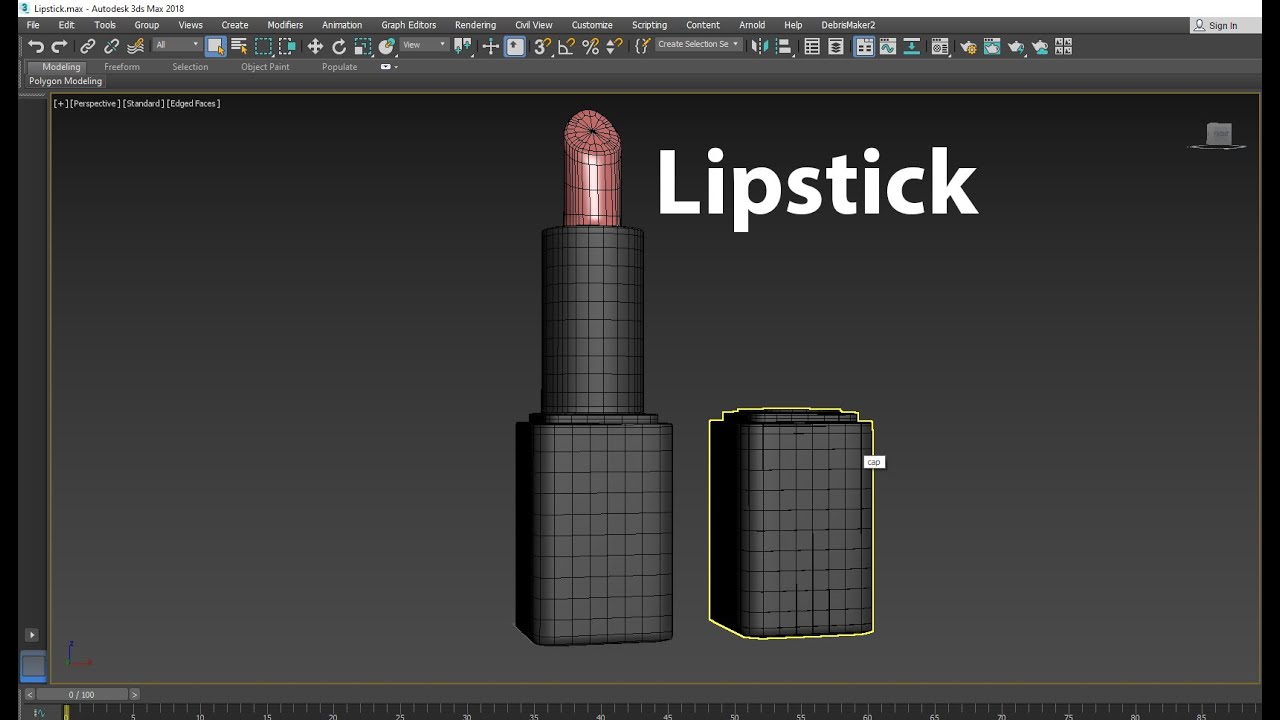
Task: Switch to the Freeform ribbon tab
Action: pos(122,67)
